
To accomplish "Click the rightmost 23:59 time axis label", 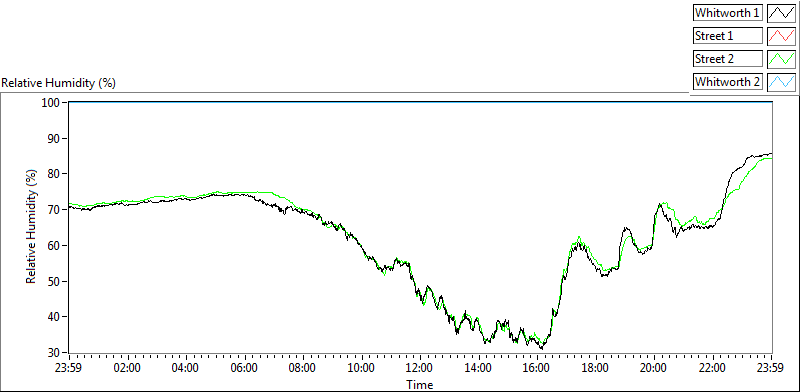I will pos(771,367).
